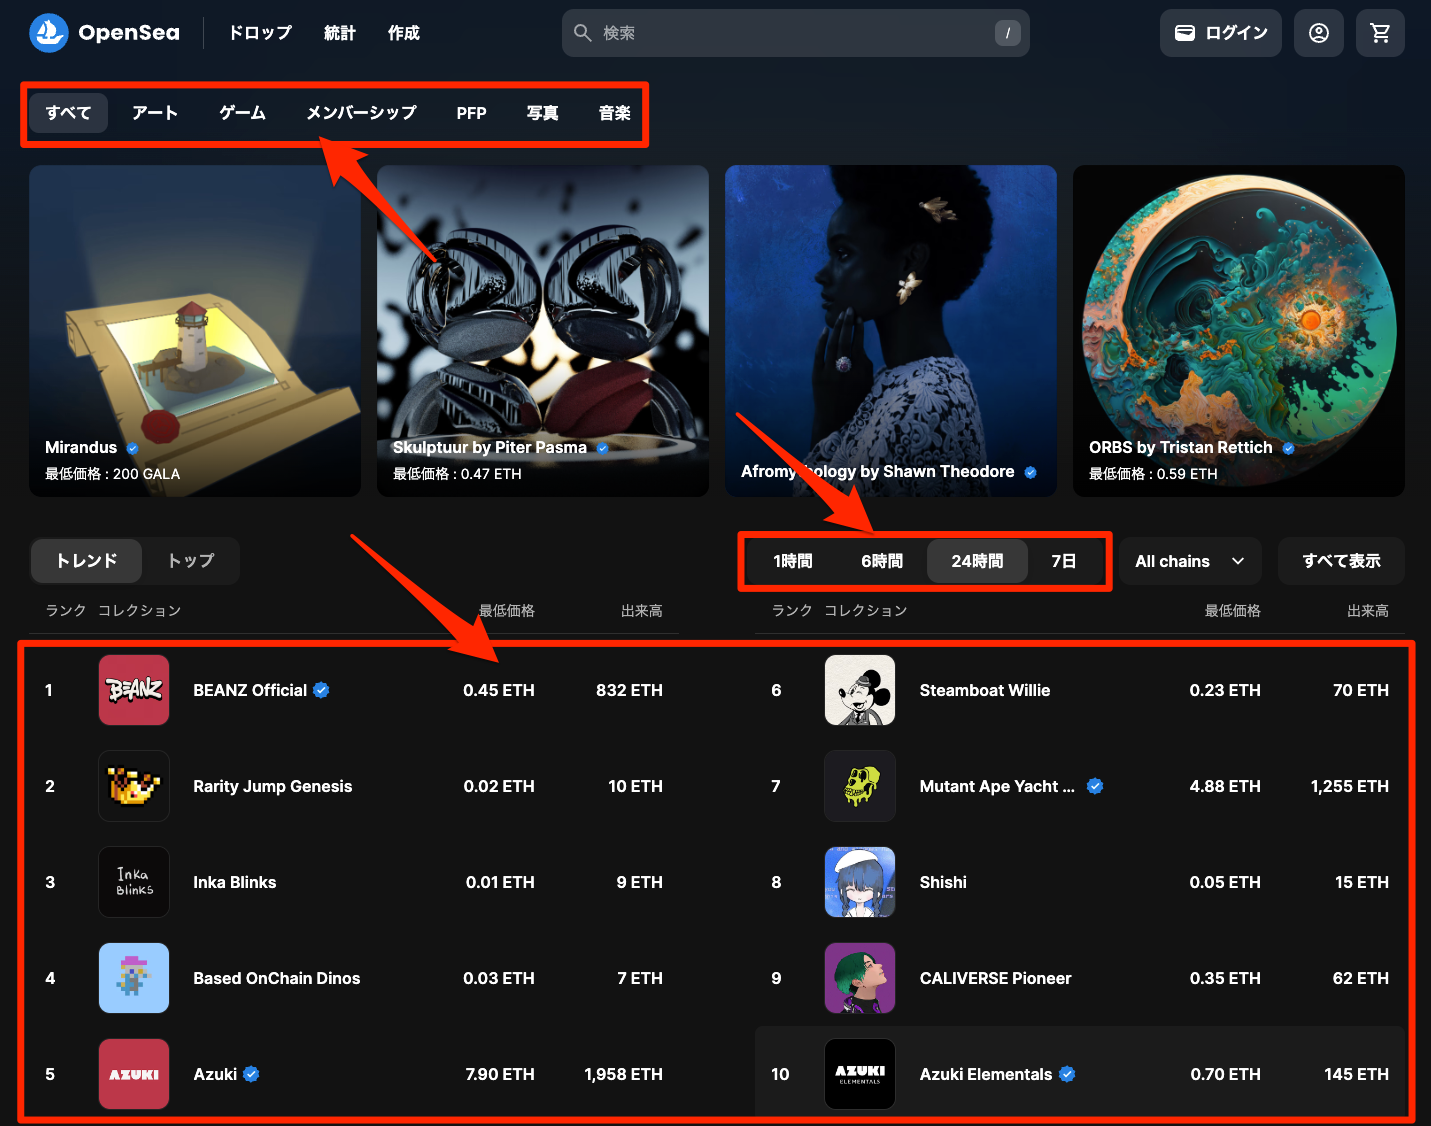Click the 4.88 ETH floor price
The height and width of the screenshot is (1126, 1431).
(1225, 786)
